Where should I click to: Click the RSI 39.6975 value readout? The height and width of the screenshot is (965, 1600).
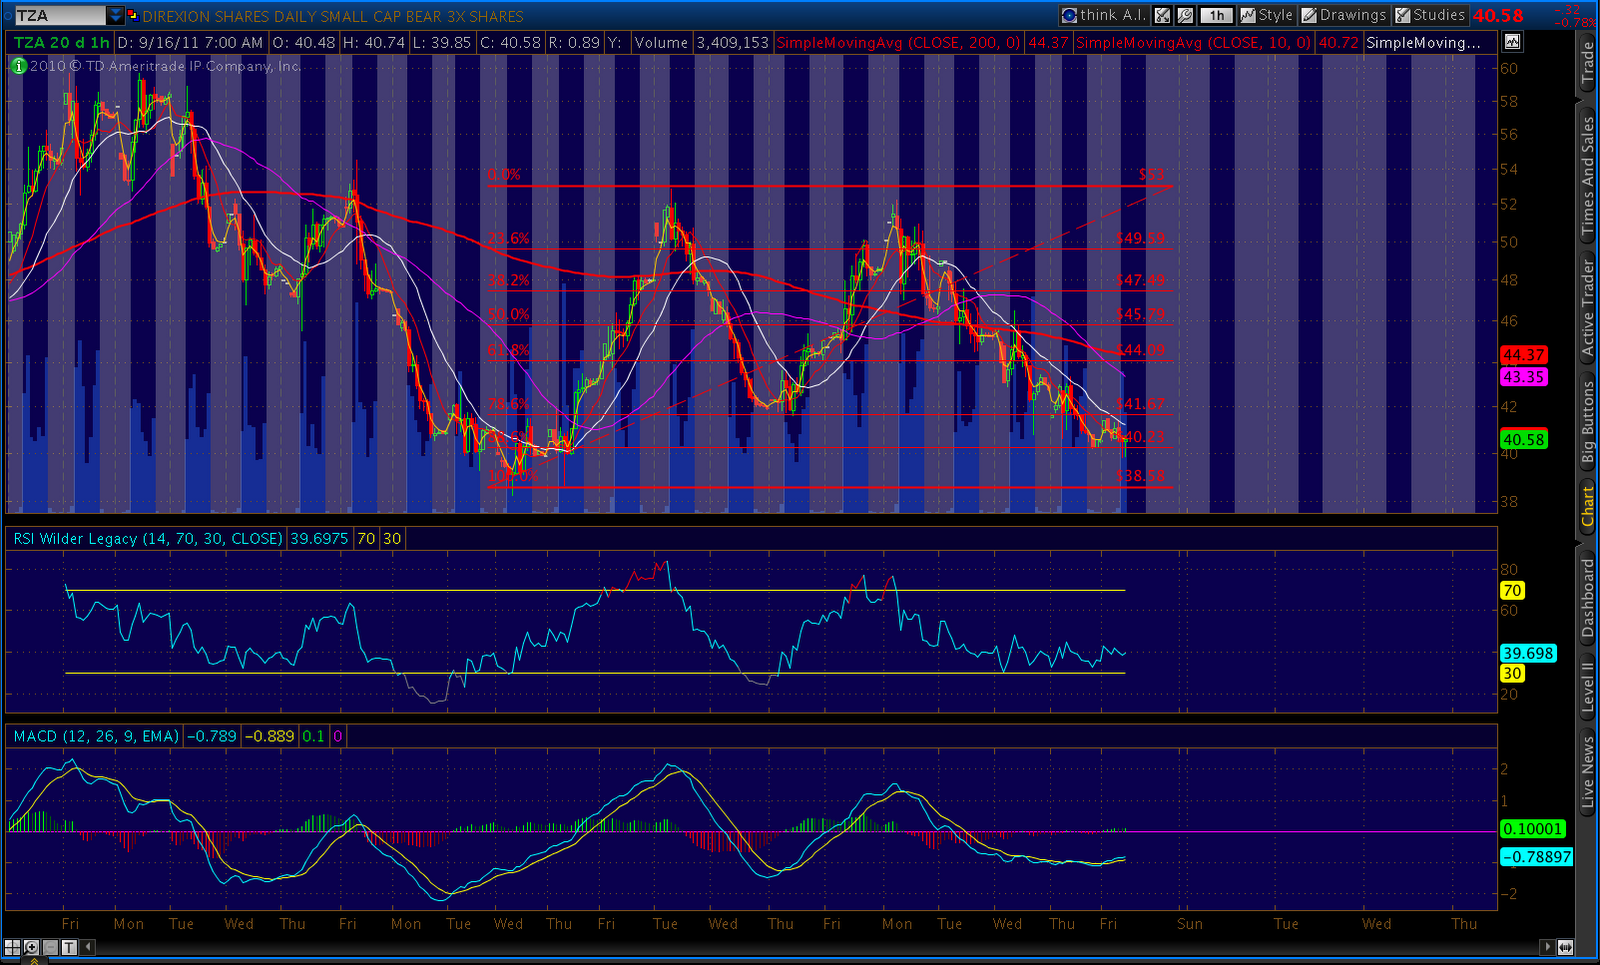(319, 538)
